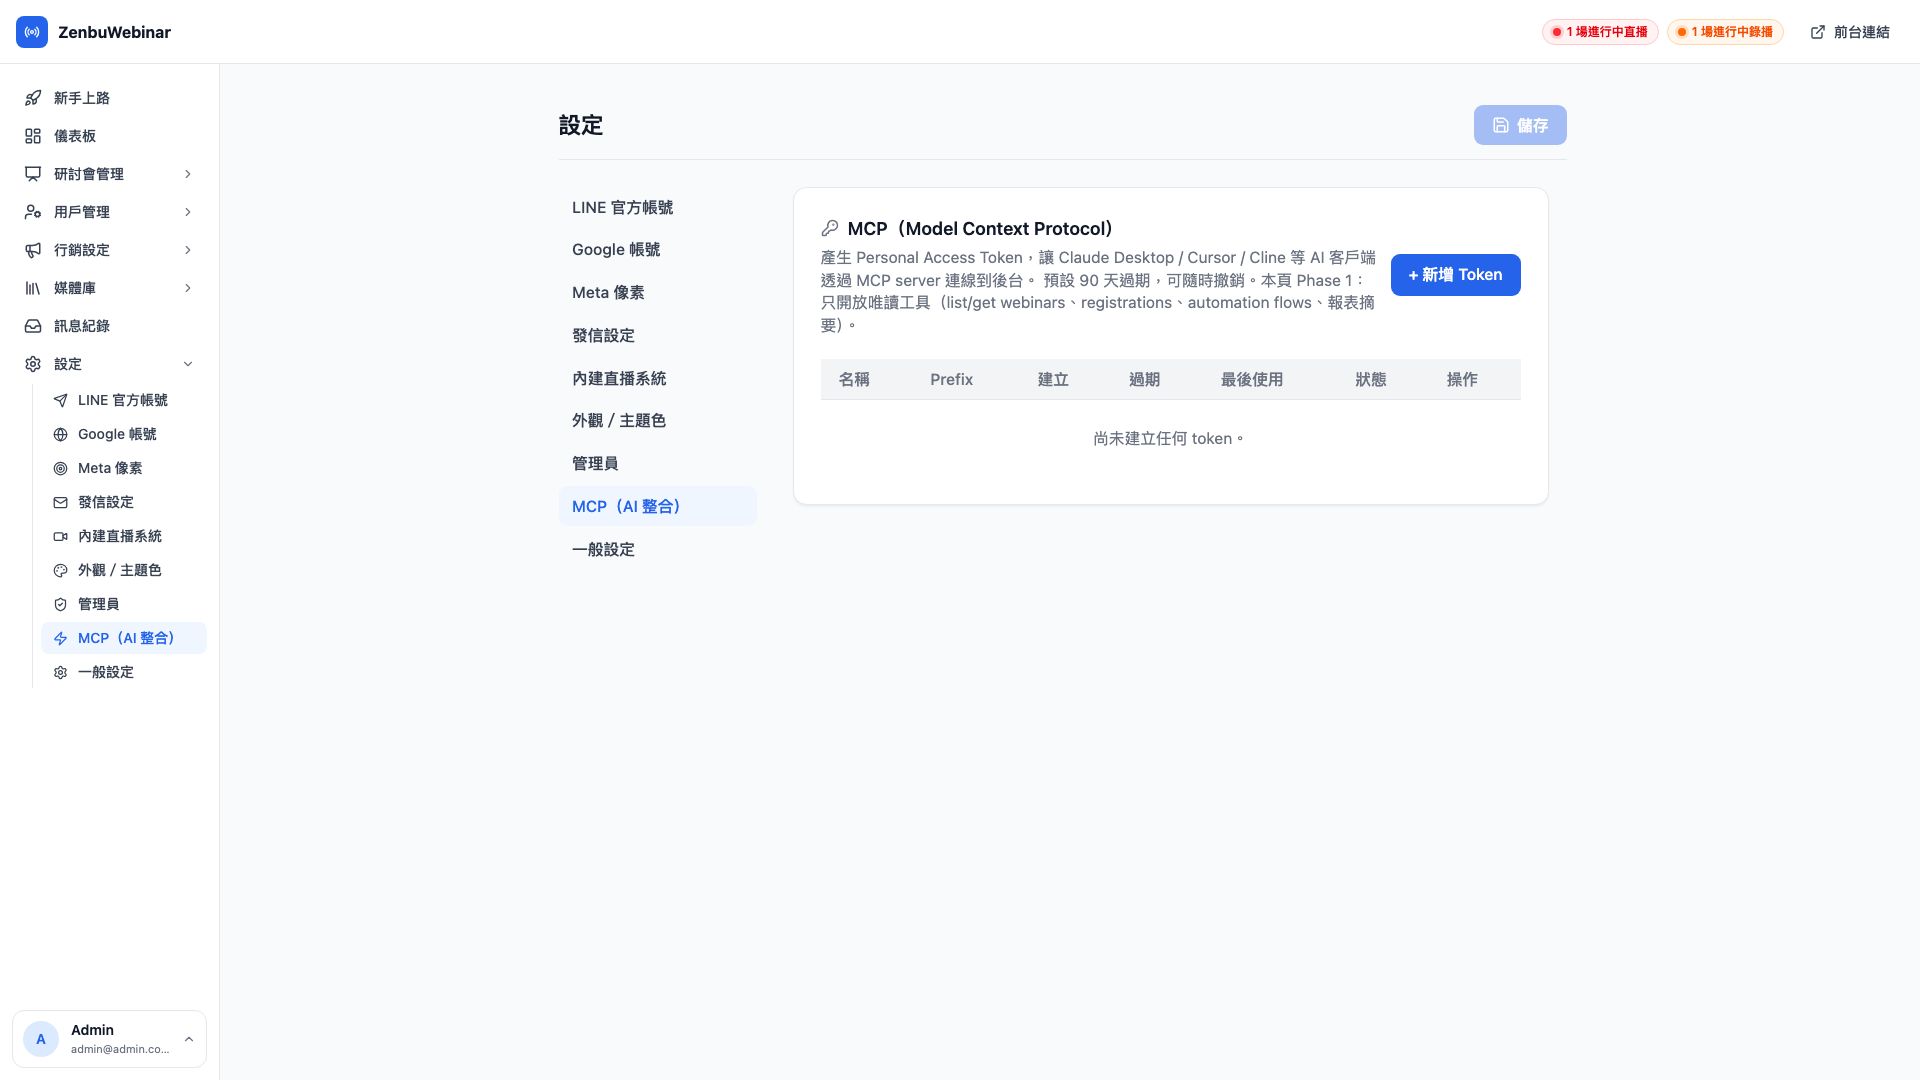Image resolution: width=1920 pixels, height=1080 pixels.
Task: Click the 1 場進行中錄播 status badge
Action: point(1725,32)
